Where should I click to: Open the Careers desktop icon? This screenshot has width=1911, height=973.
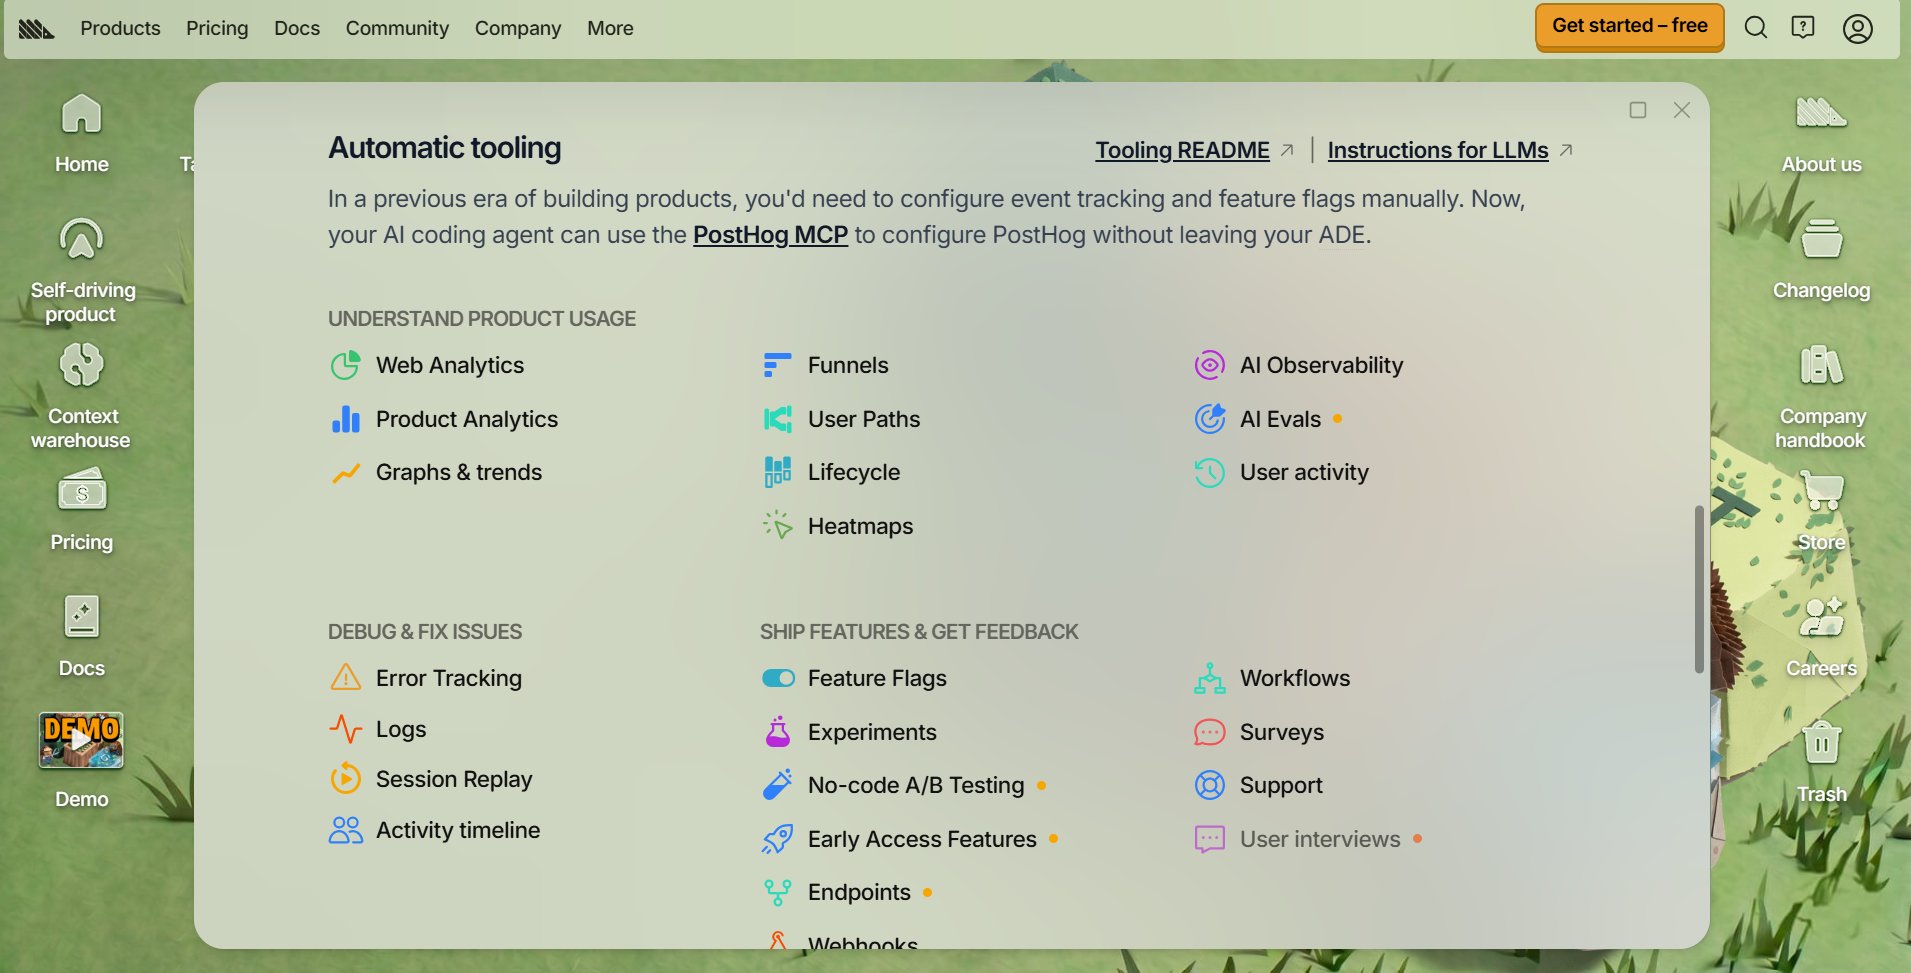[x=1821, y=636]
